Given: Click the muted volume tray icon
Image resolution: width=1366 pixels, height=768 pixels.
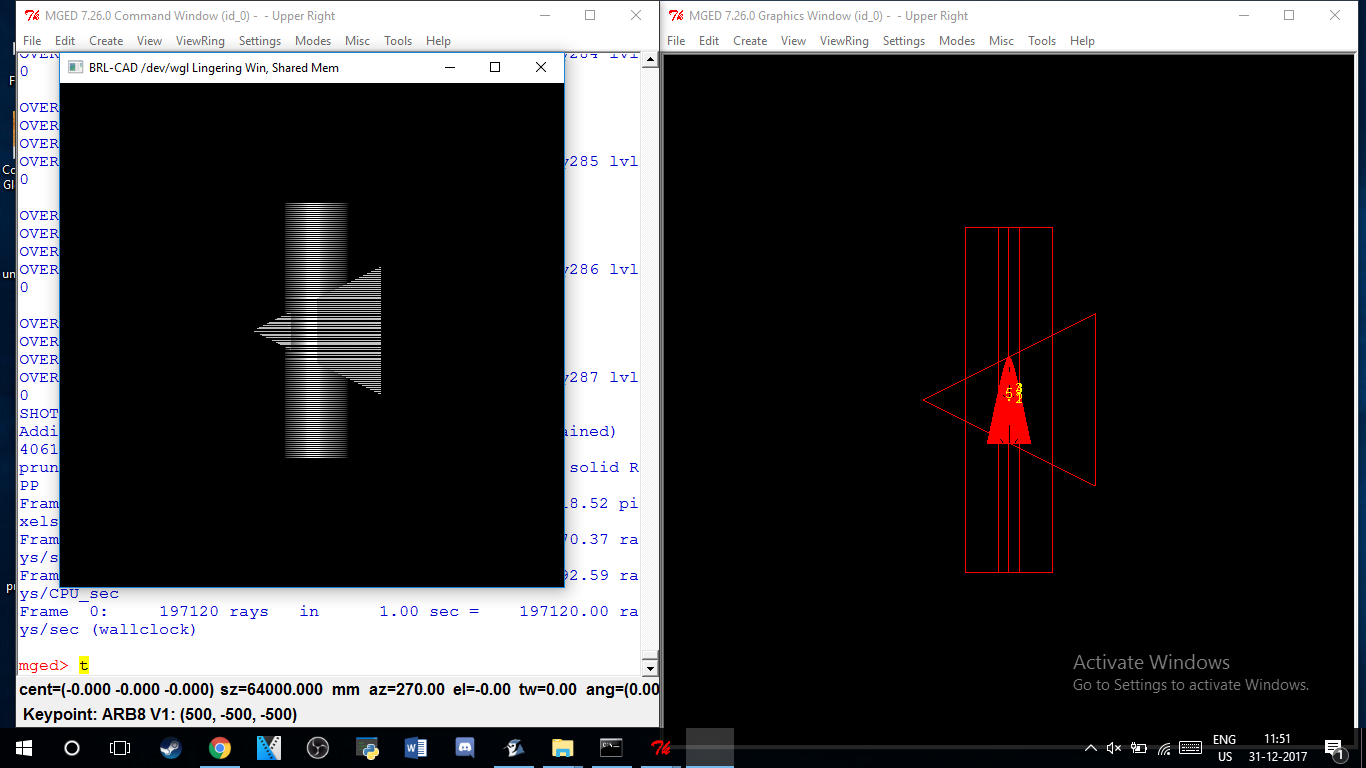Looking at the screenshot, I should [x=1114, y=748].
